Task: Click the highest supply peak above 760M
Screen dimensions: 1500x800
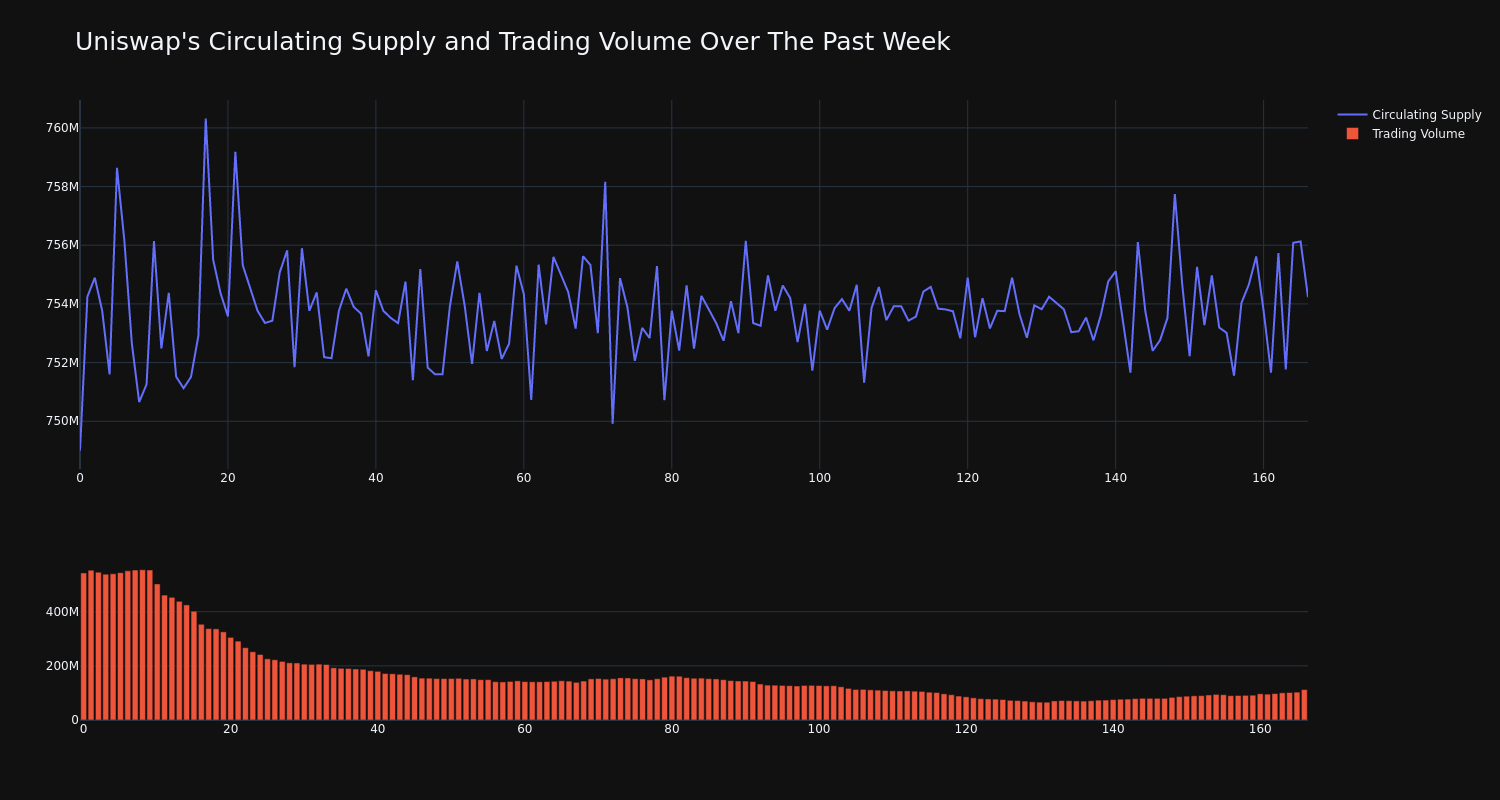Action: [x=206, y=120]
